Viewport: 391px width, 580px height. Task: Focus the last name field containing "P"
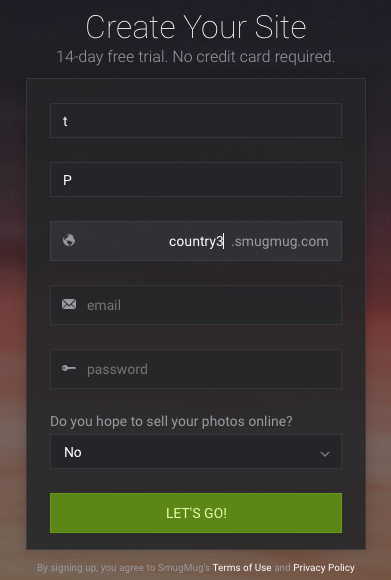pos(196,179)
